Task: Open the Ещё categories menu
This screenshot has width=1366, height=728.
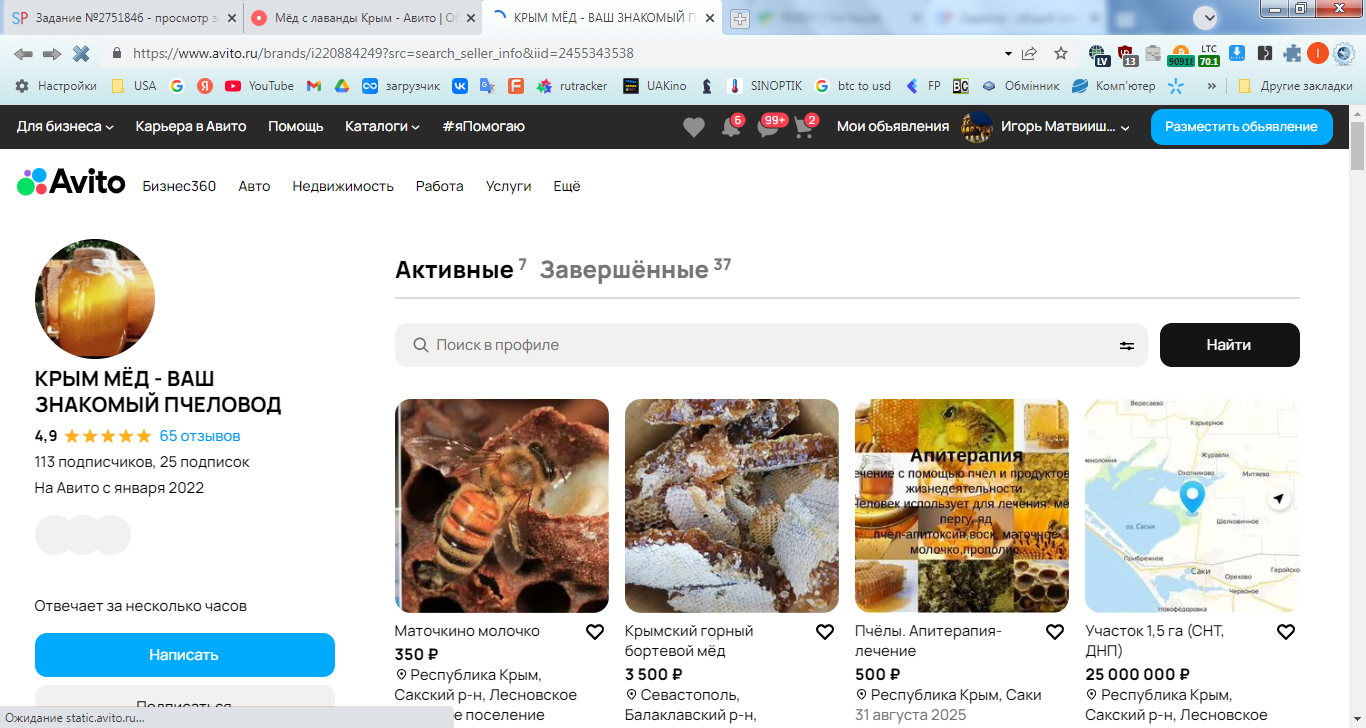Action: [x=567, y=186]
